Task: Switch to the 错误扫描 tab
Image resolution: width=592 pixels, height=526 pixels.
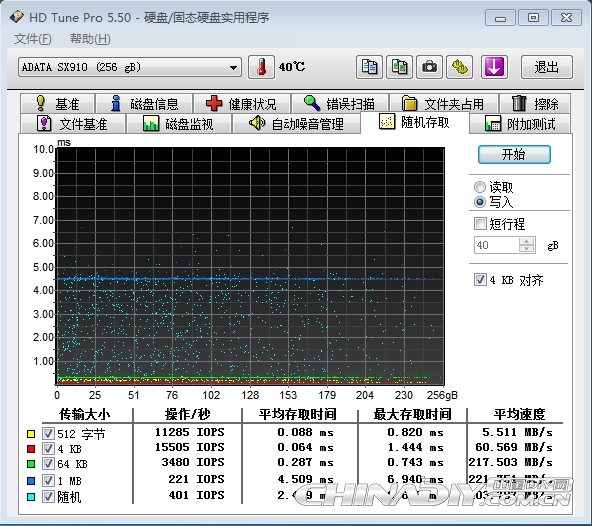Action: 340,103
